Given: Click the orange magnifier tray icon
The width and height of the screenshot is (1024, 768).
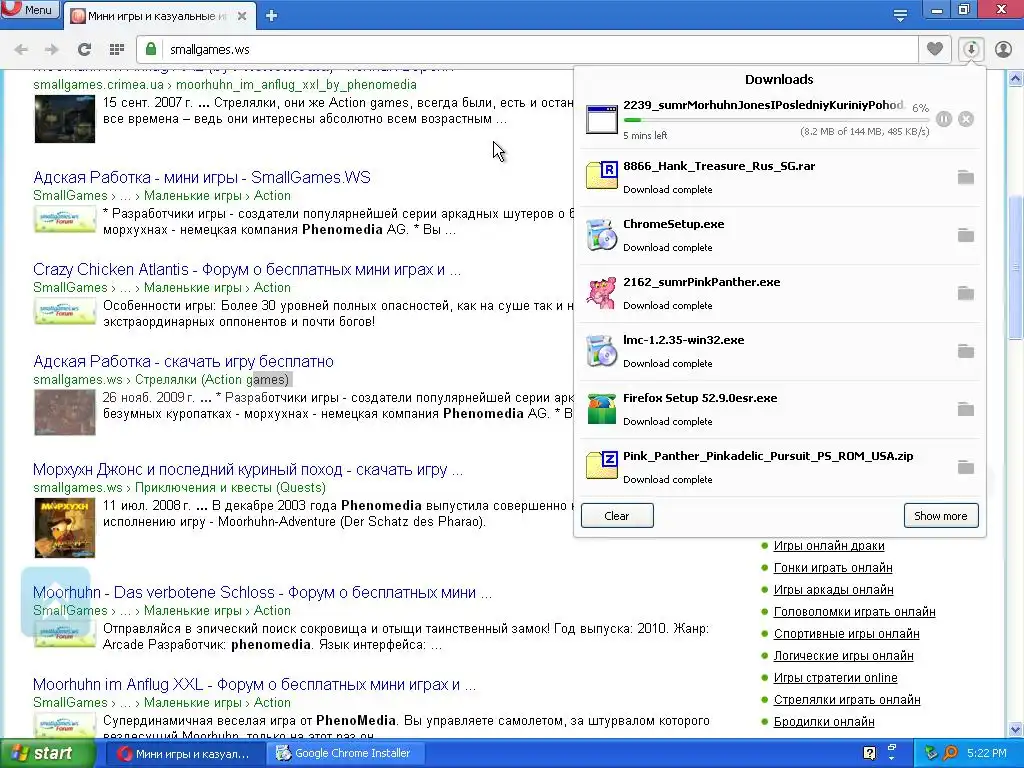Looking at the screenshot, I should pyautogui.click(x=950, y=753).
